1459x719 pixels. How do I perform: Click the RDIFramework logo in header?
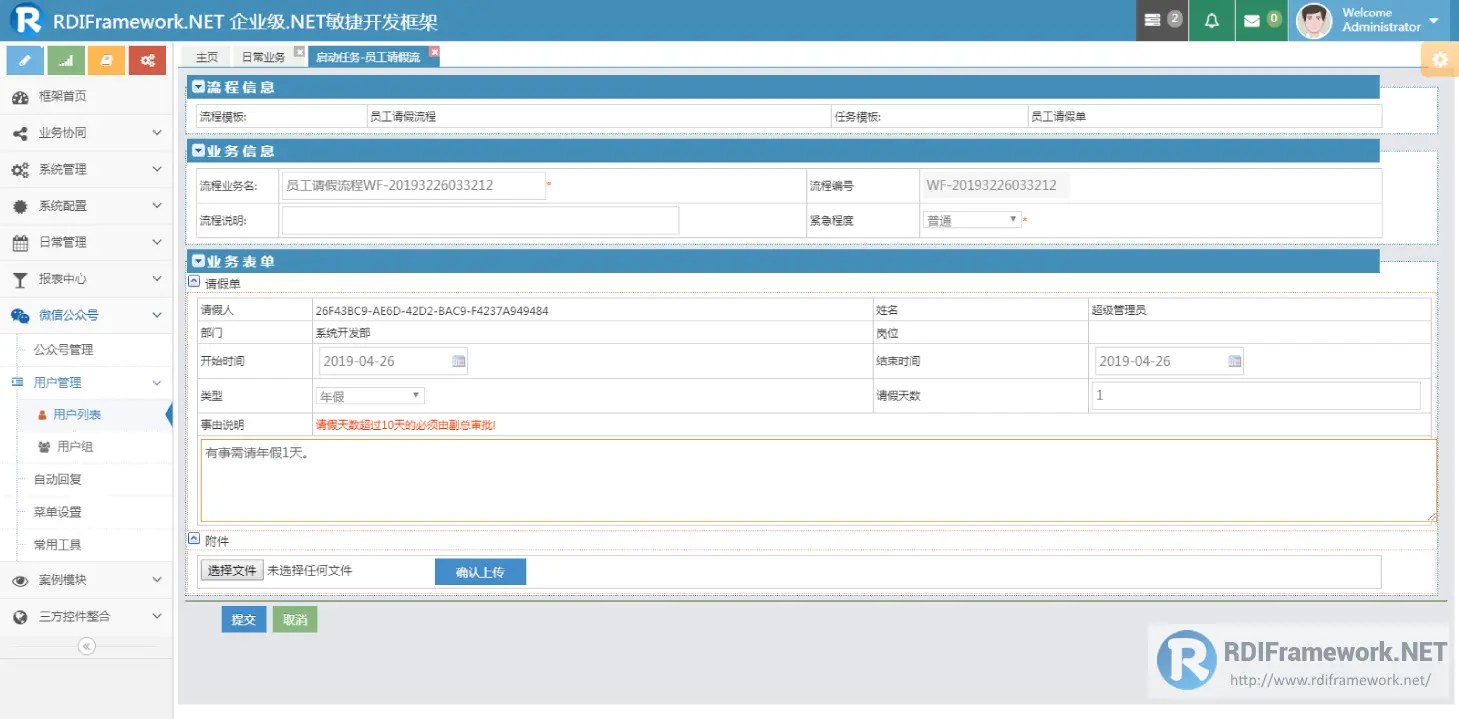tap(26, 19)
